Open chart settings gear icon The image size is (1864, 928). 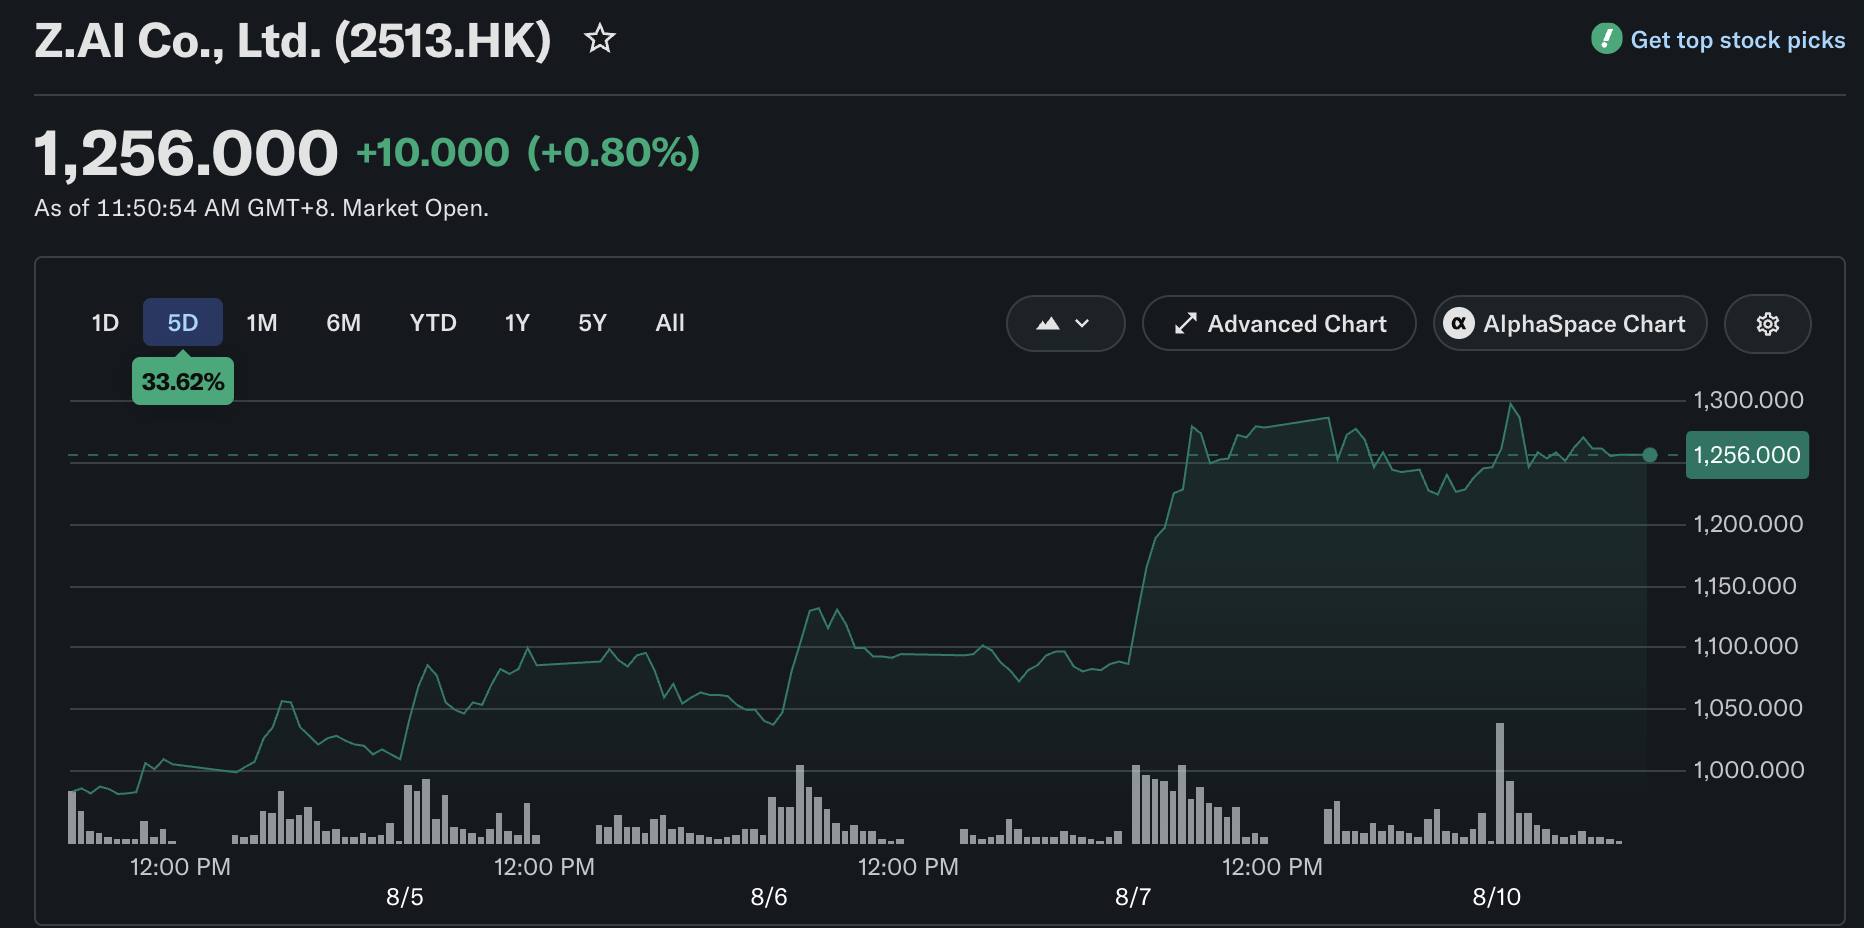(1767, 324)
